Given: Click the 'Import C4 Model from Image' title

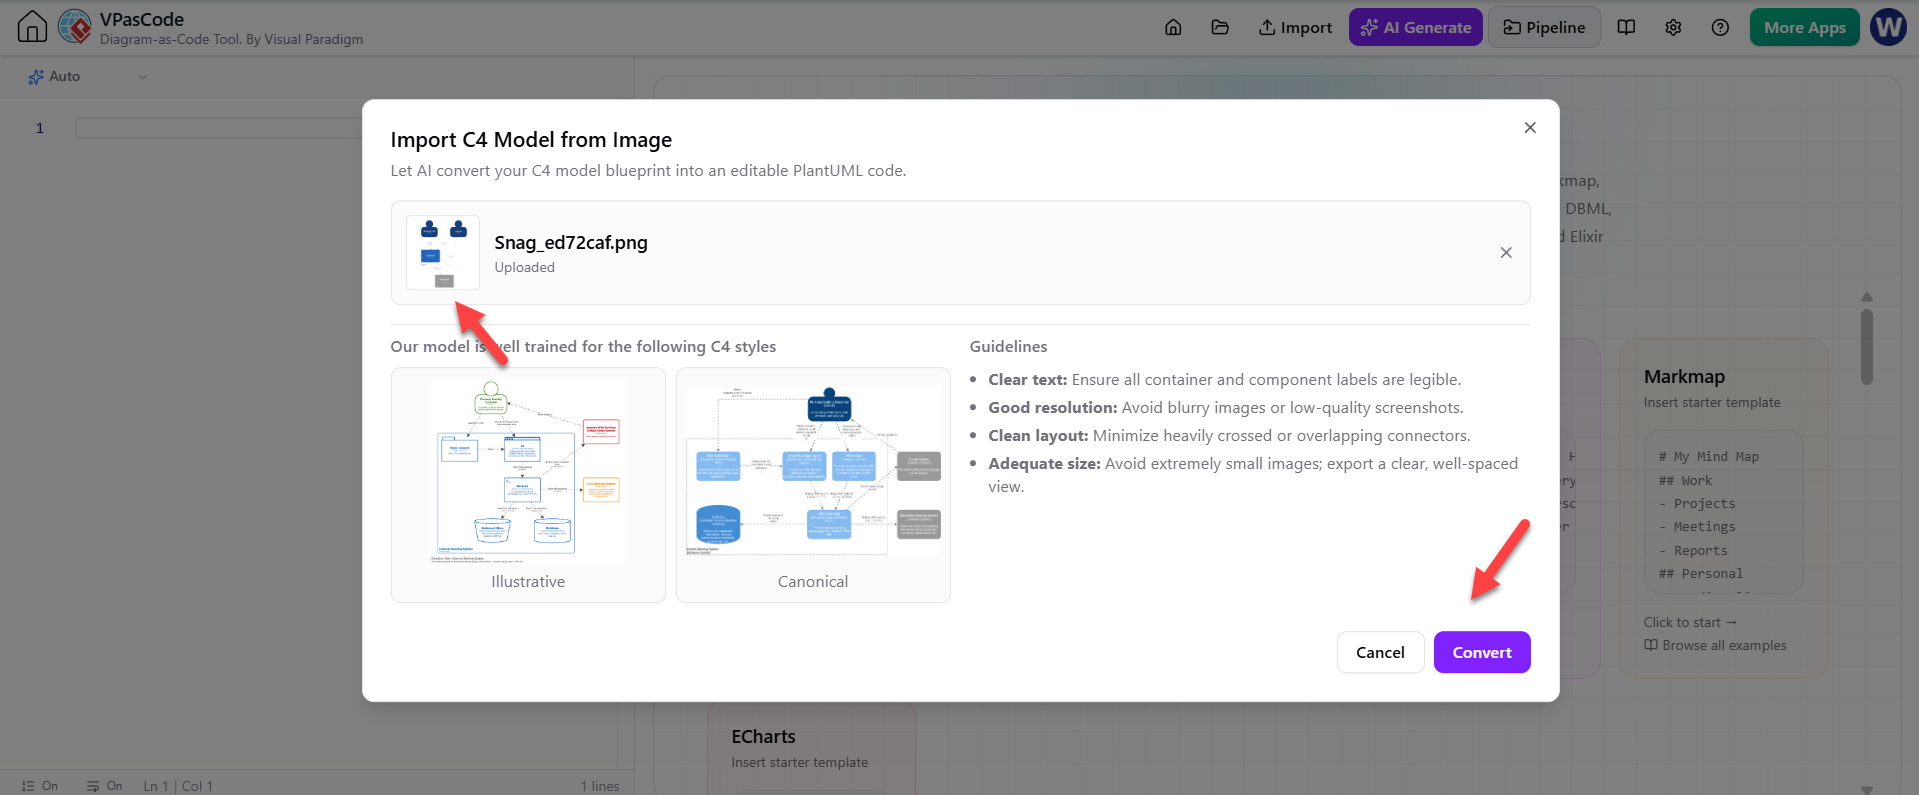Looking at the screenshot, I should point(531,140).
